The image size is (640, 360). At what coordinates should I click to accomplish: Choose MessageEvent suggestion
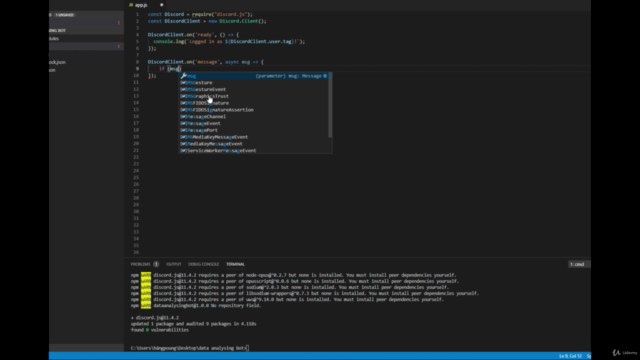254,123
